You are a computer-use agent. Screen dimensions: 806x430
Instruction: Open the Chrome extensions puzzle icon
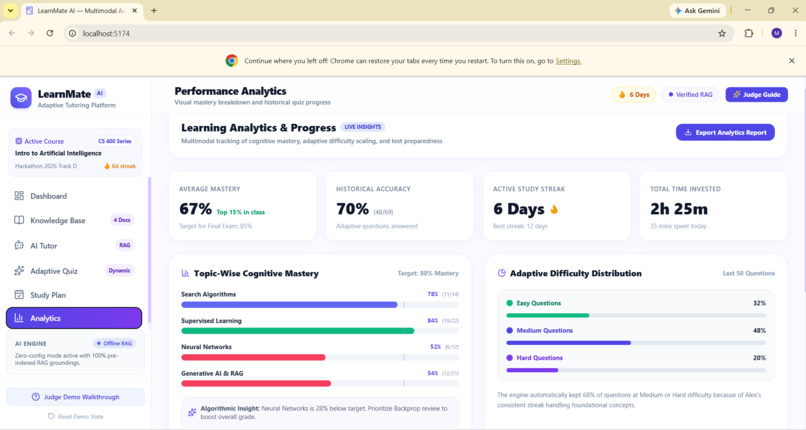(x=749, y=33)
